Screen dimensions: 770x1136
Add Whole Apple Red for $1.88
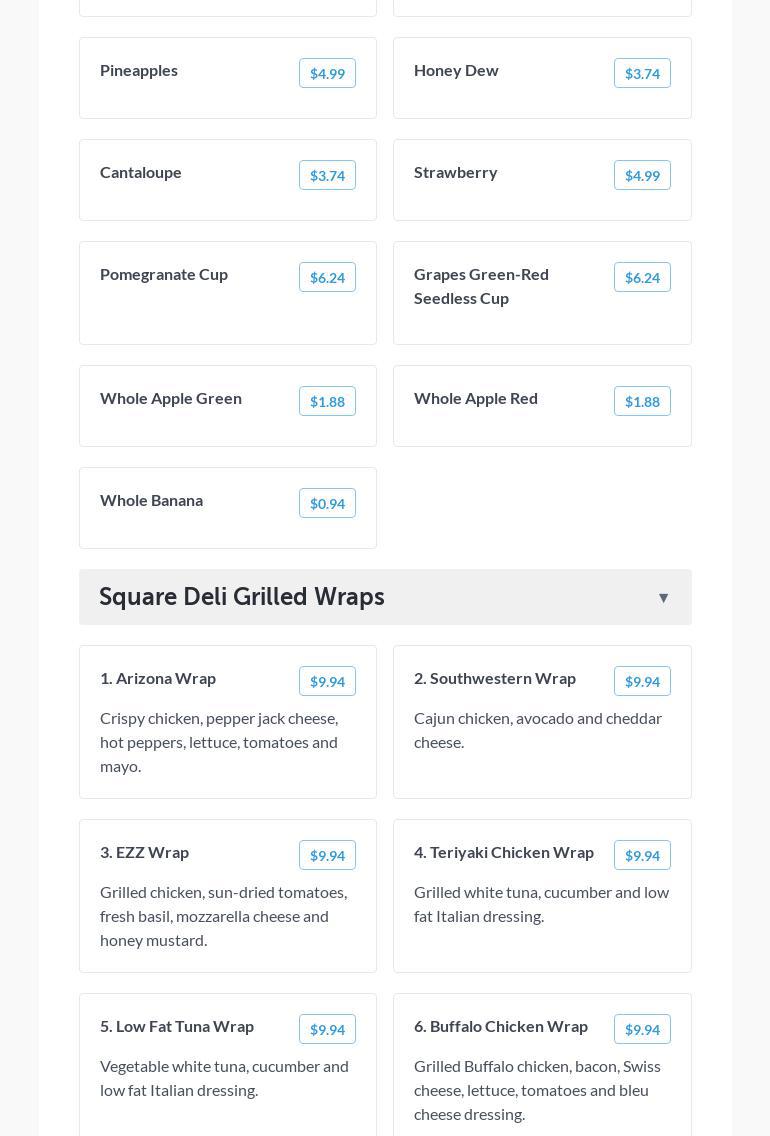pyautogui.click(x=642, y=401)
